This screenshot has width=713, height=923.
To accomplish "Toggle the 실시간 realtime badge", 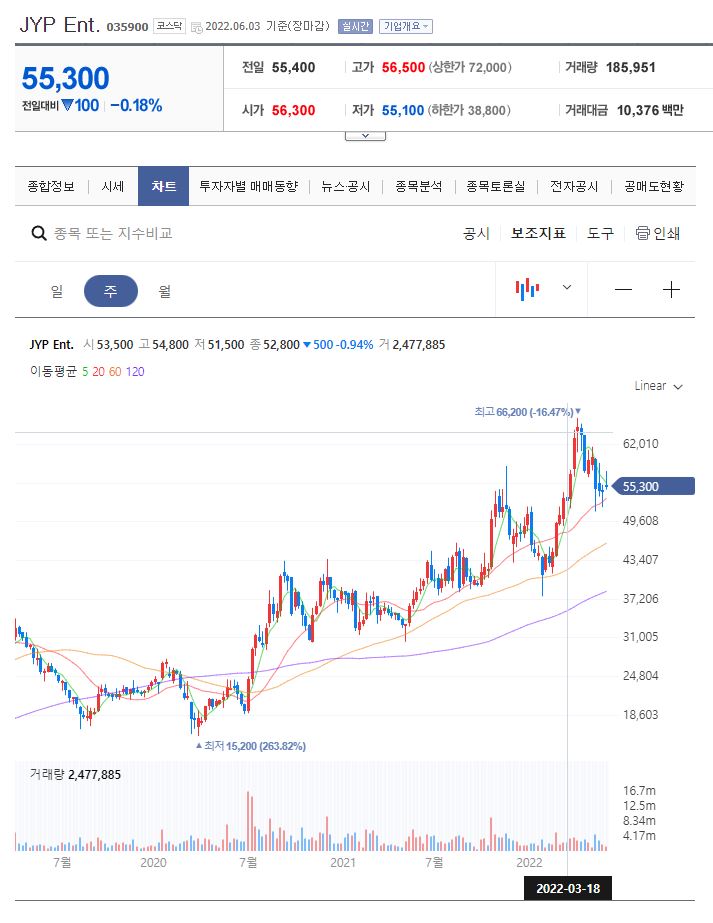I will 355,26.
